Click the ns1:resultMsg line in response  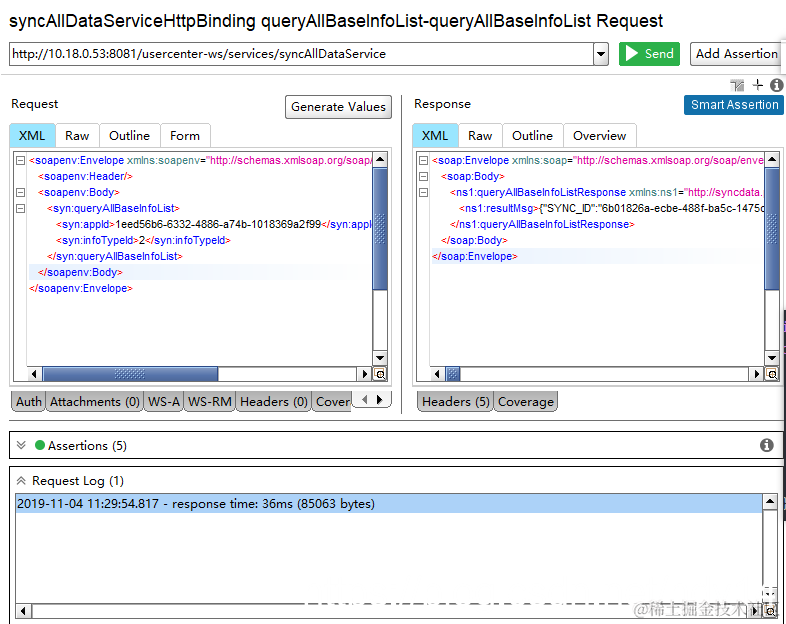612,209
